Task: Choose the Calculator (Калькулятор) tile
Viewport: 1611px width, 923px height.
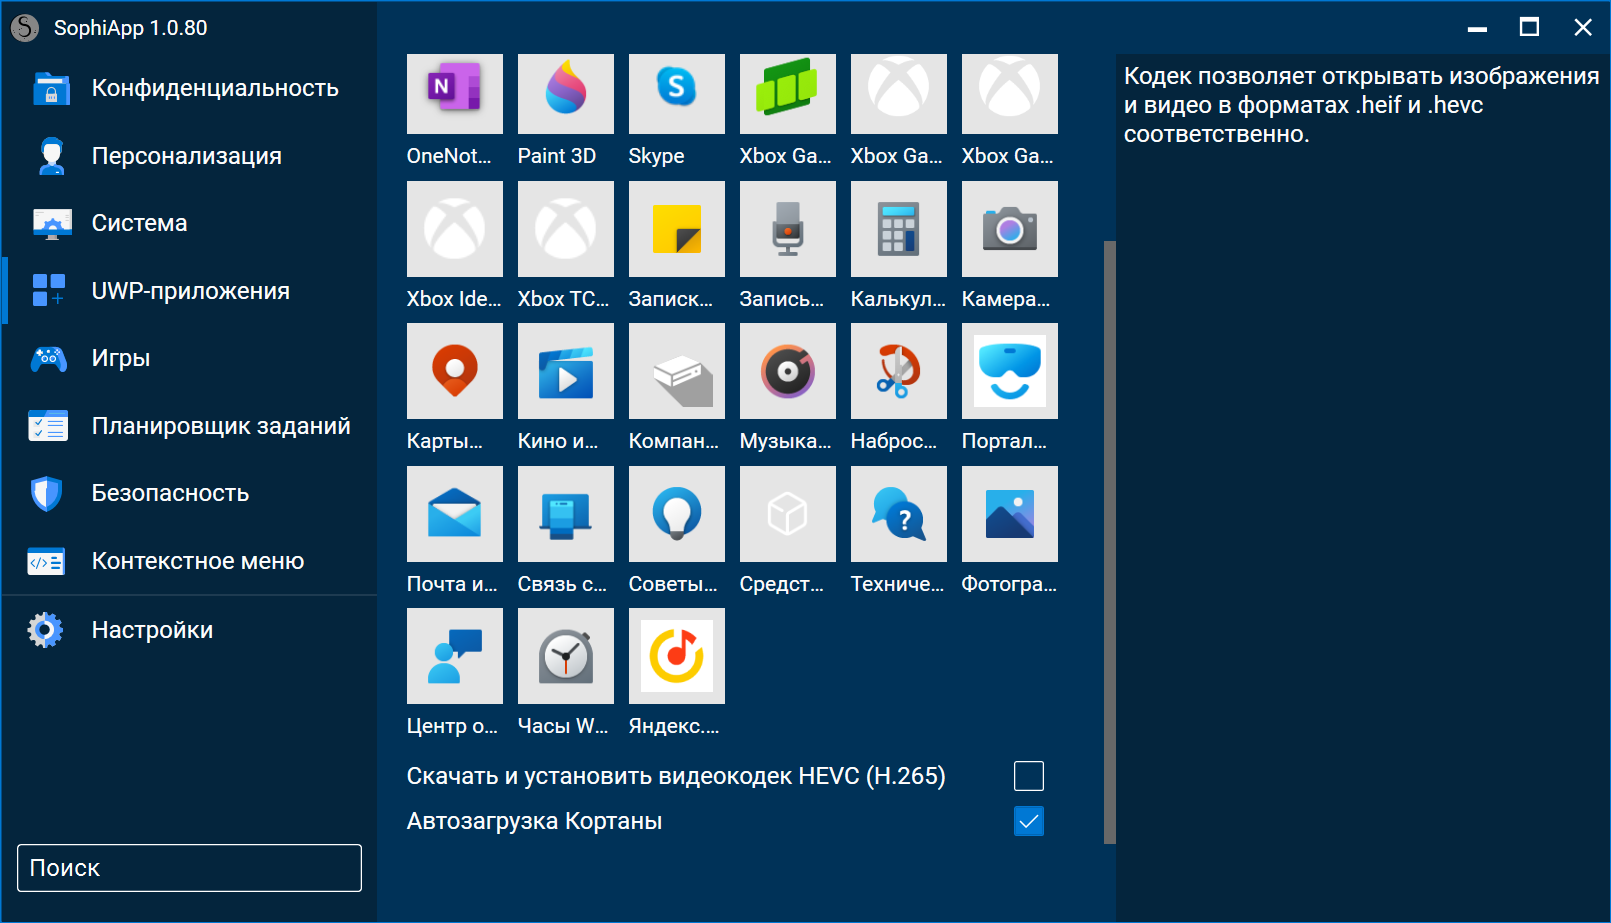Action: point(898,229)
